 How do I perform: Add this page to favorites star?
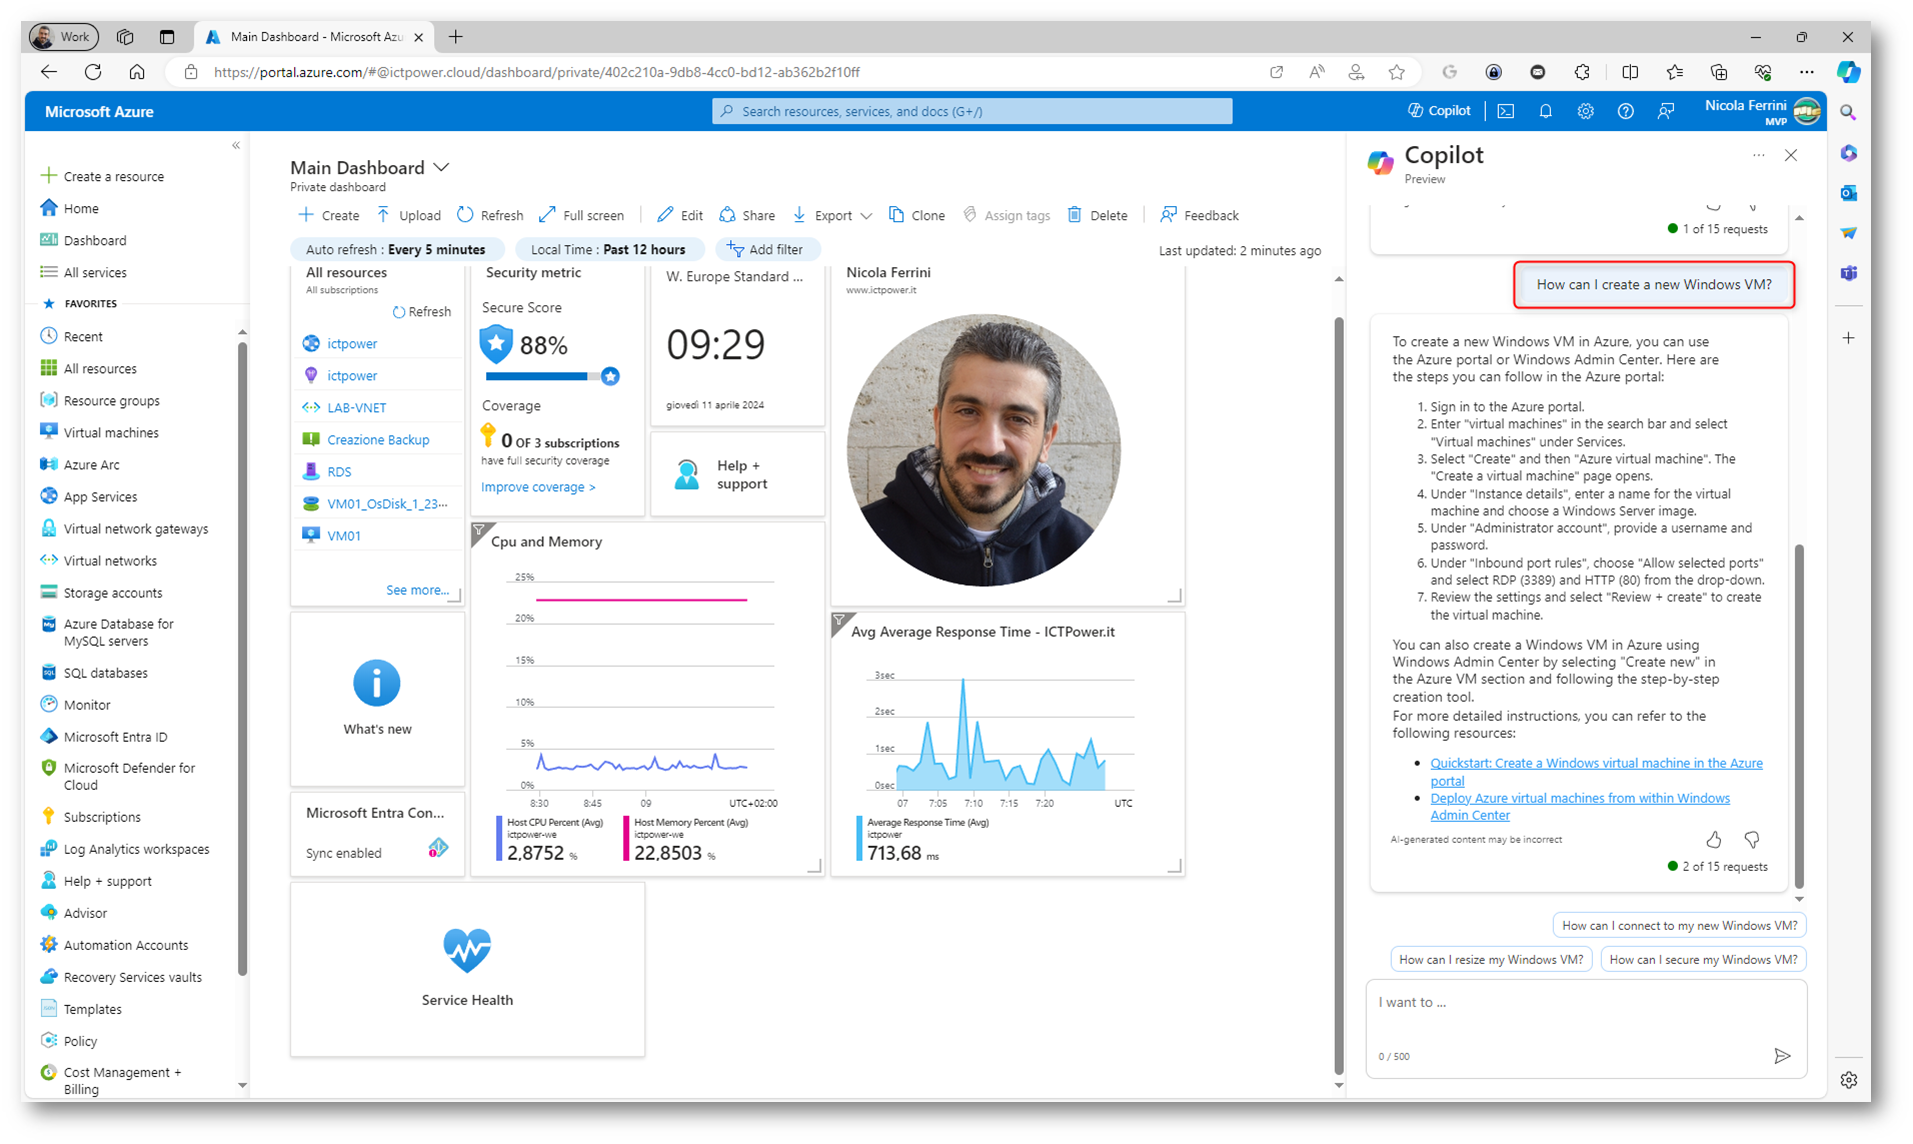[1396, 72]
